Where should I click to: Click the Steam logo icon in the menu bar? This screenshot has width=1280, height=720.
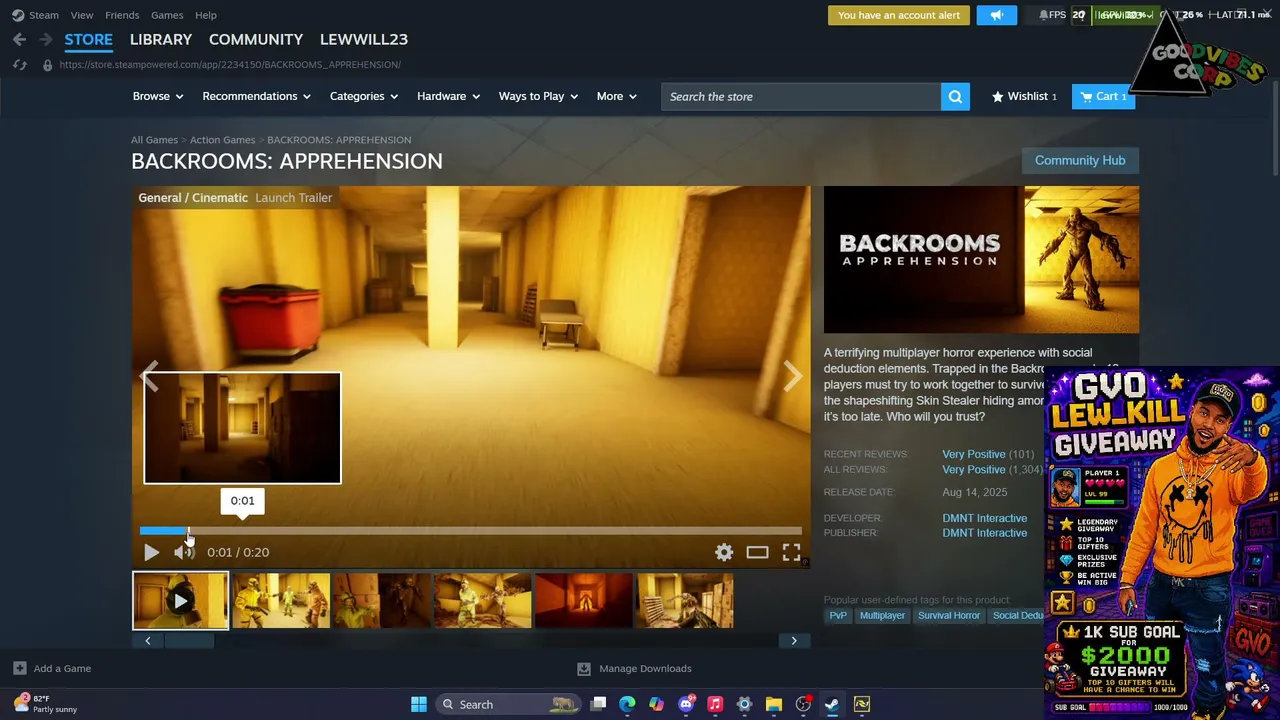click(18, 15)
